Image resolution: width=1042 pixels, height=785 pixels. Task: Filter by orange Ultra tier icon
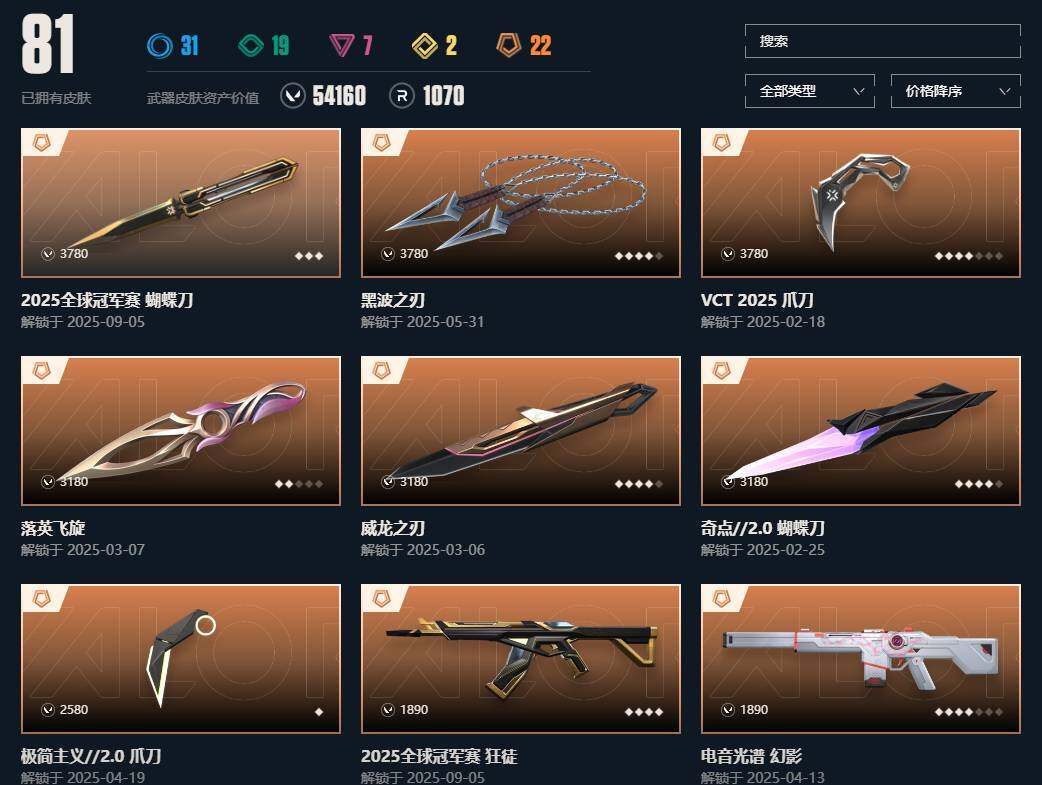[508, 46]
